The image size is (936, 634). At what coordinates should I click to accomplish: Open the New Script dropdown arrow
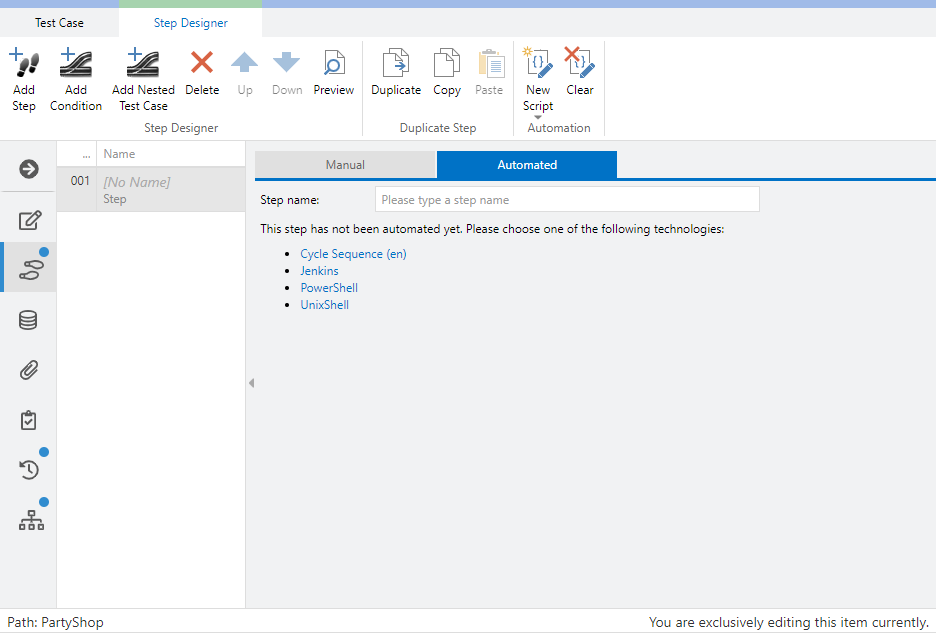[x=538, y=118]
